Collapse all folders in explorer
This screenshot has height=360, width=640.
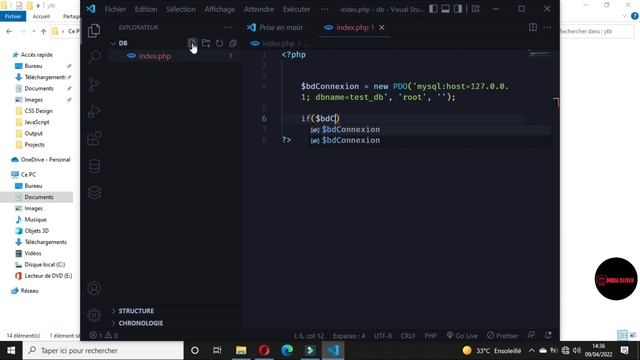coord(233,43)
